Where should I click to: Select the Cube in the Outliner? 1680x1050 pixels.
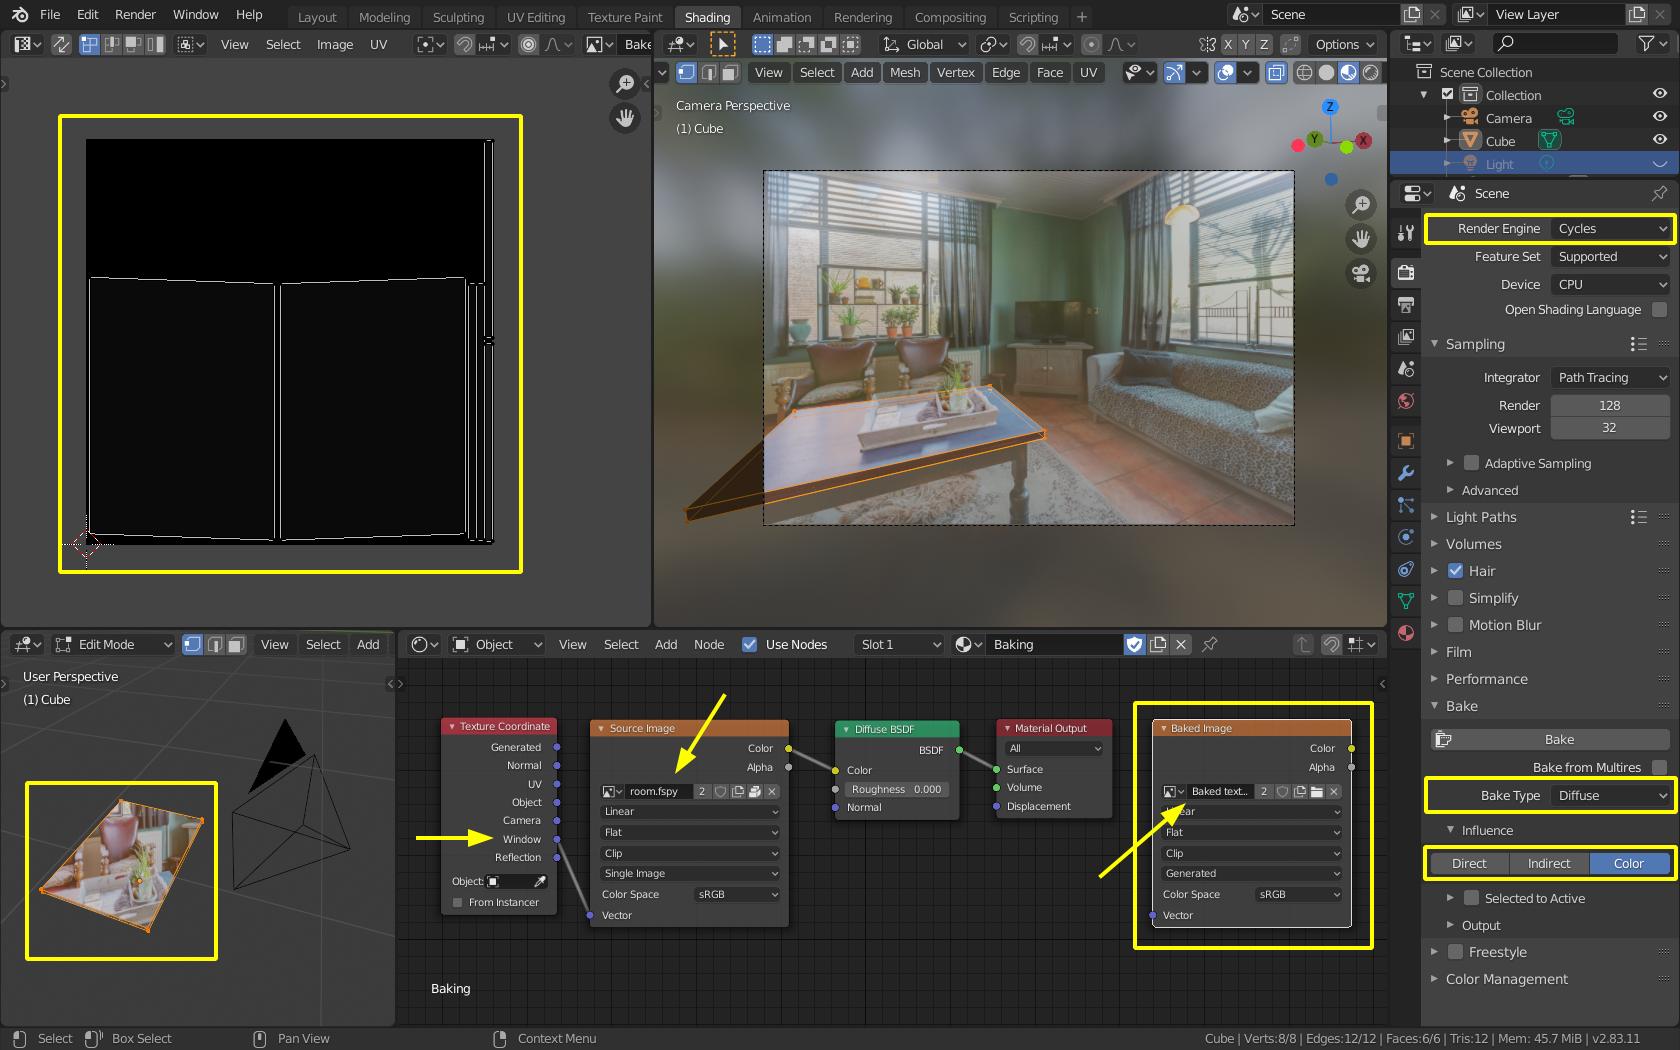pos(1500,141)
